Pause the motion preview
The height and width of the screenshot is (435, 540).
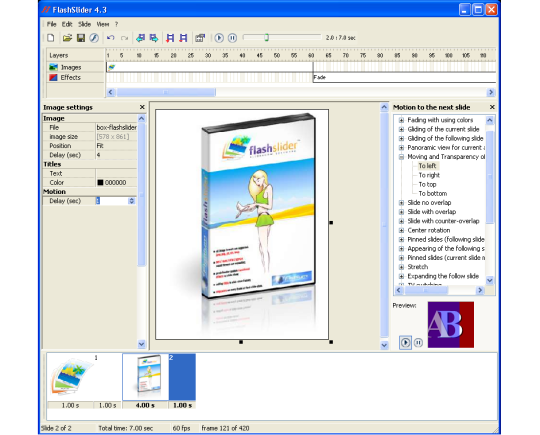(x=418, y=342)
